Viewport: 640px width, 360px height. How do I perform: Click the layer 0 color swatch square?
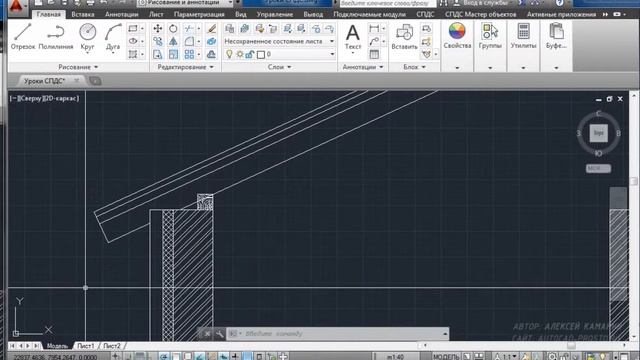click(x=261, y=54)
